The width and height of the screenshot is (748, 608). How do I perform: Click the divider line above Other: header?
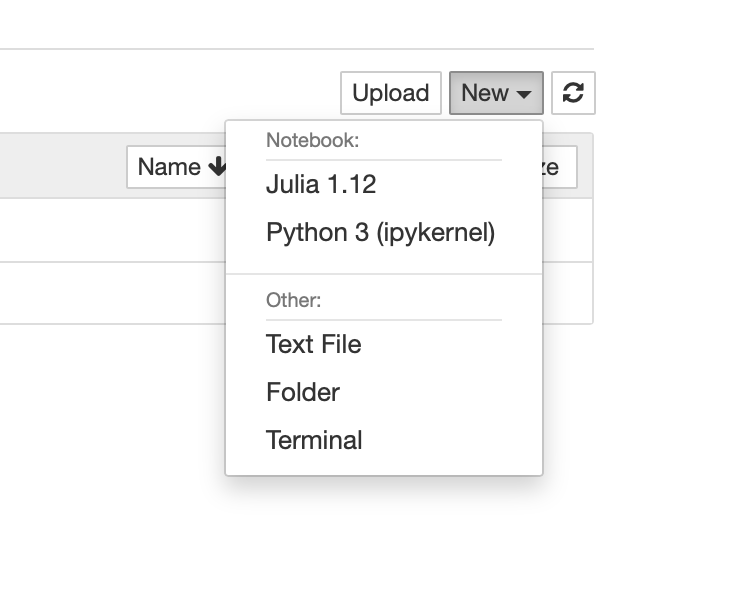(384, 274)
